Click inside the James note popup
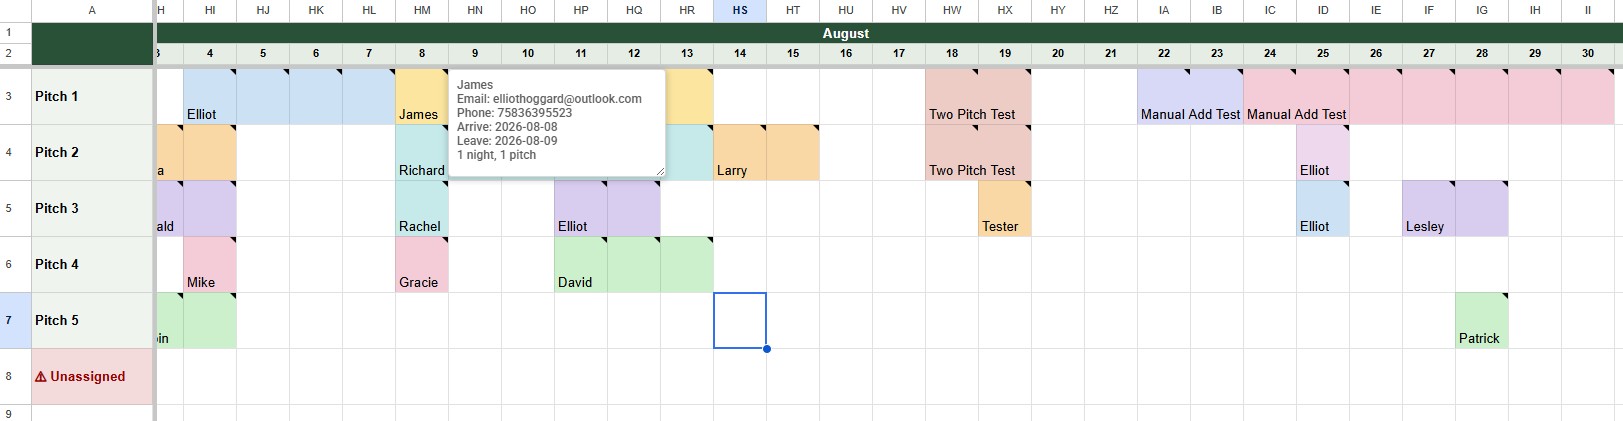 [x=557, y=122]
